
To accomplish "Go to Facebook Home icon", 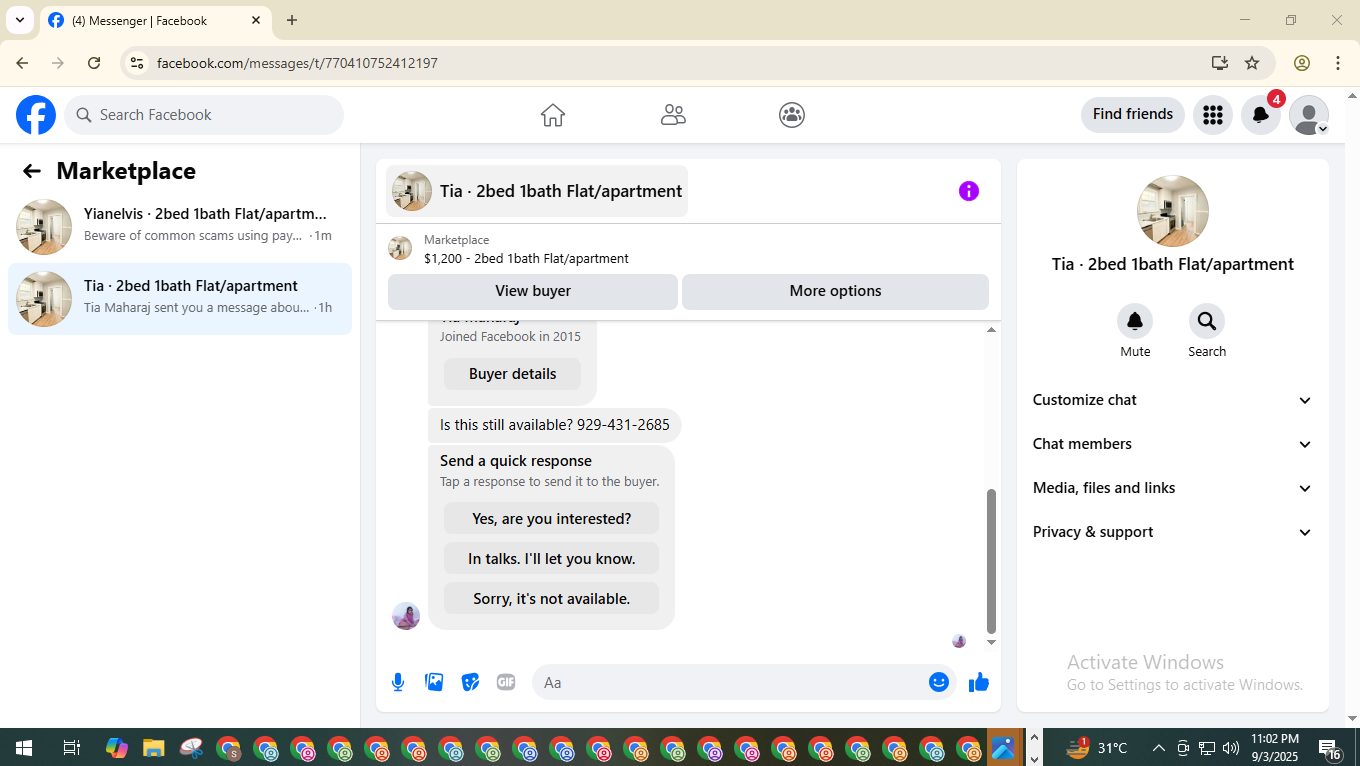I will click(553, 115).
